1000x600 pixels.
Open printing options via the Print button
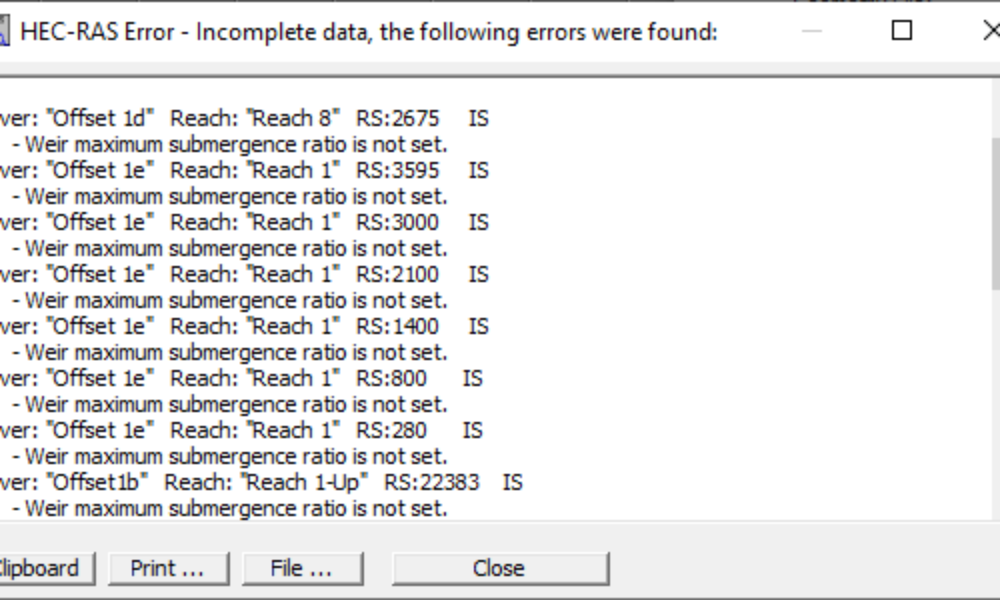[x=169, y=567]
